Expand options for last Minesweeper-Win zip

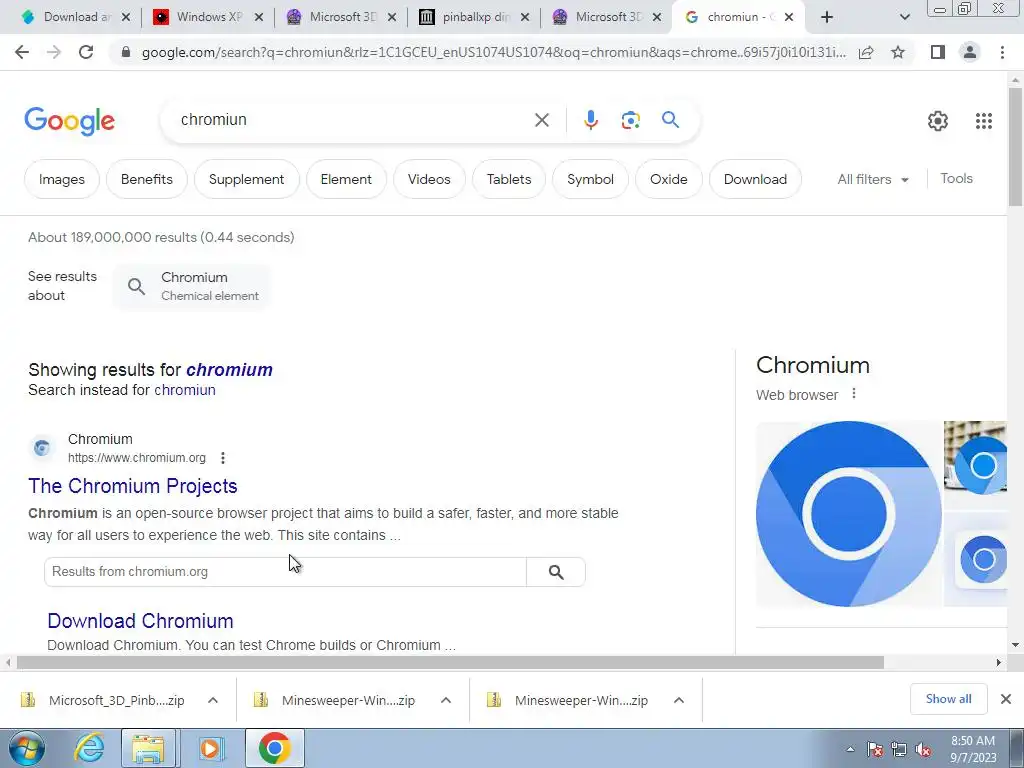pos(679,700)
